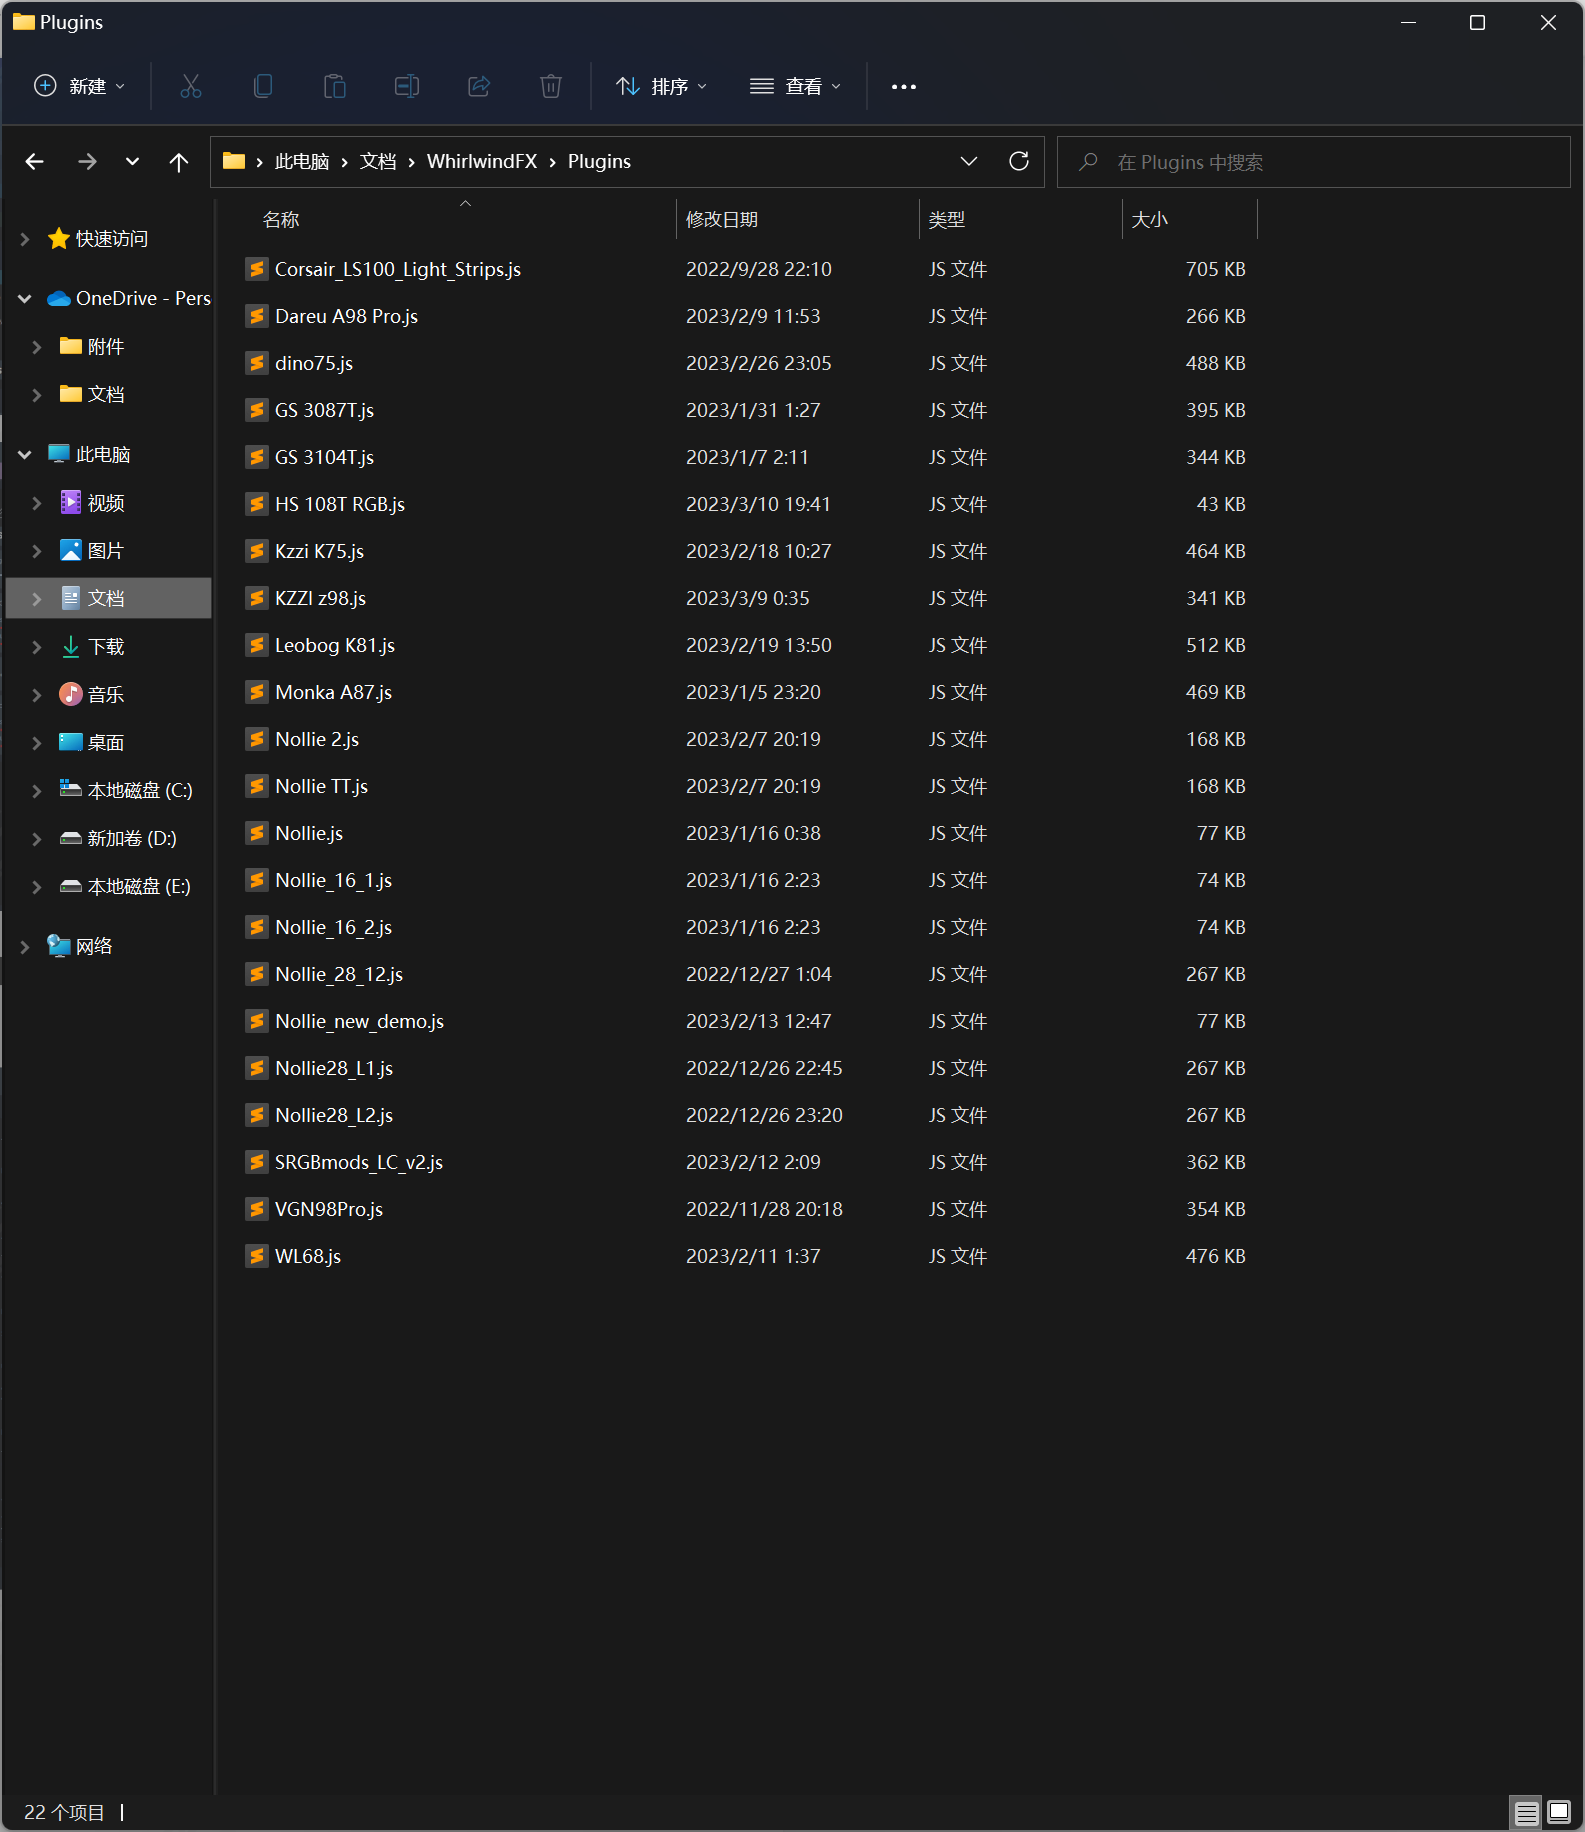Expand the 新加卷 (D:) tree node

coord(37,839)
